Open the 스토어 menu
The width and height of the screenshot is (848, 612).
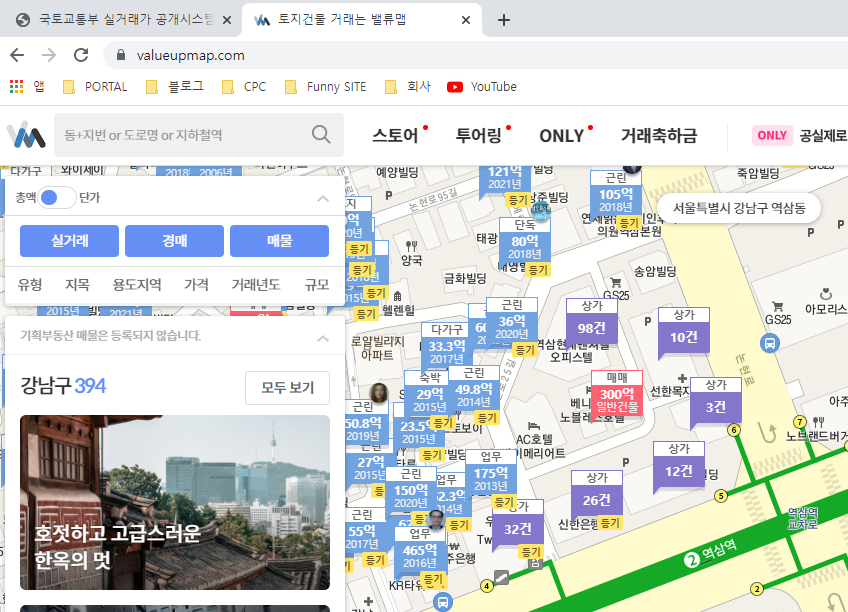(395, 135)
